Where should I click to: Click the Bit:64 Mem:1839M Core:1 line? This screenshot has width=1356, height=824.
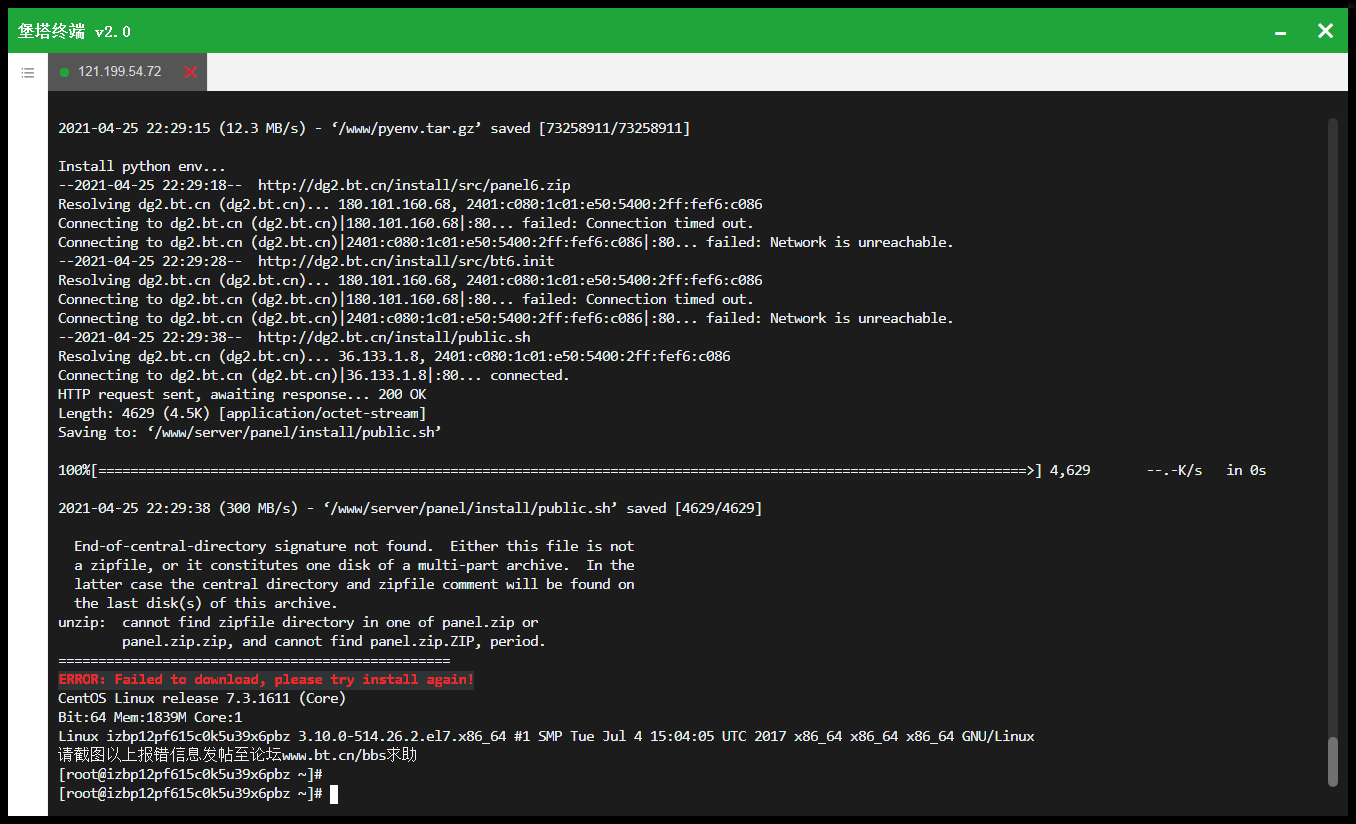[150, 717]
